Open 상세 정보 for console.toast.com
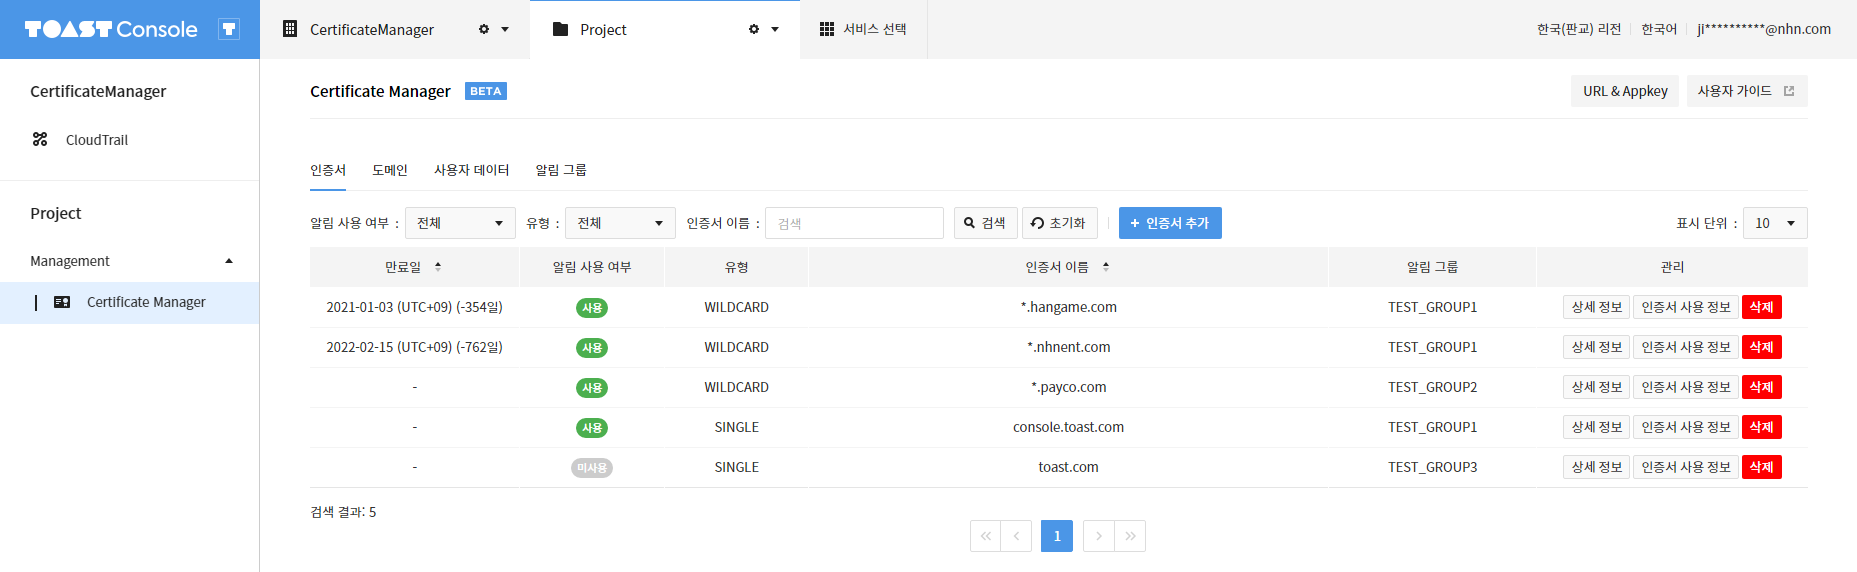 click(1596, 427)
